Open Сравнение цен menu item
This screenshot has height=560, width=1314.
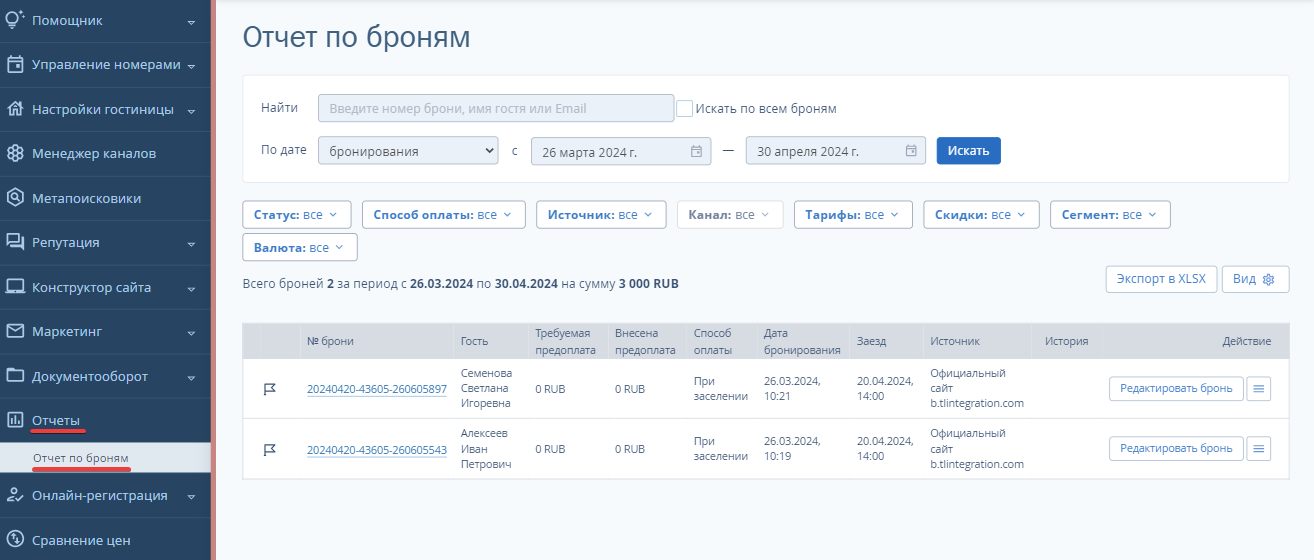click(105, 540)
